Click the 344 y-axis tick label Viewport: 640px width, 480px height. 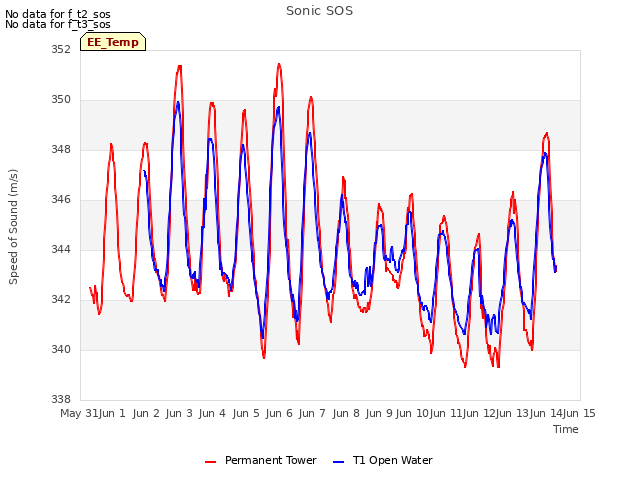pyautogui.click(x=61, y=249)
